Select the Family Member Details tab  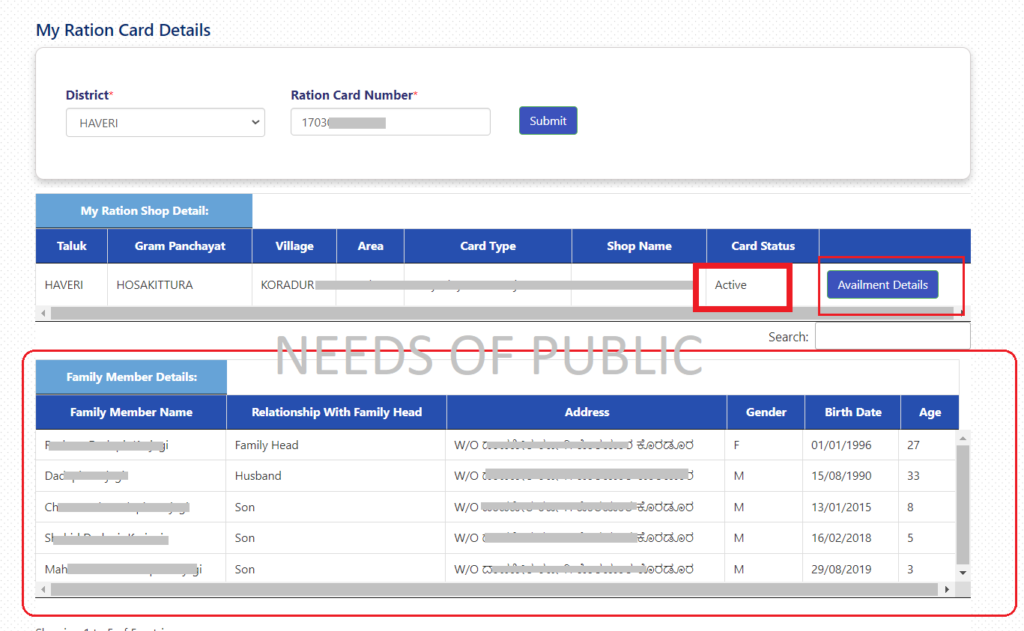131,377
